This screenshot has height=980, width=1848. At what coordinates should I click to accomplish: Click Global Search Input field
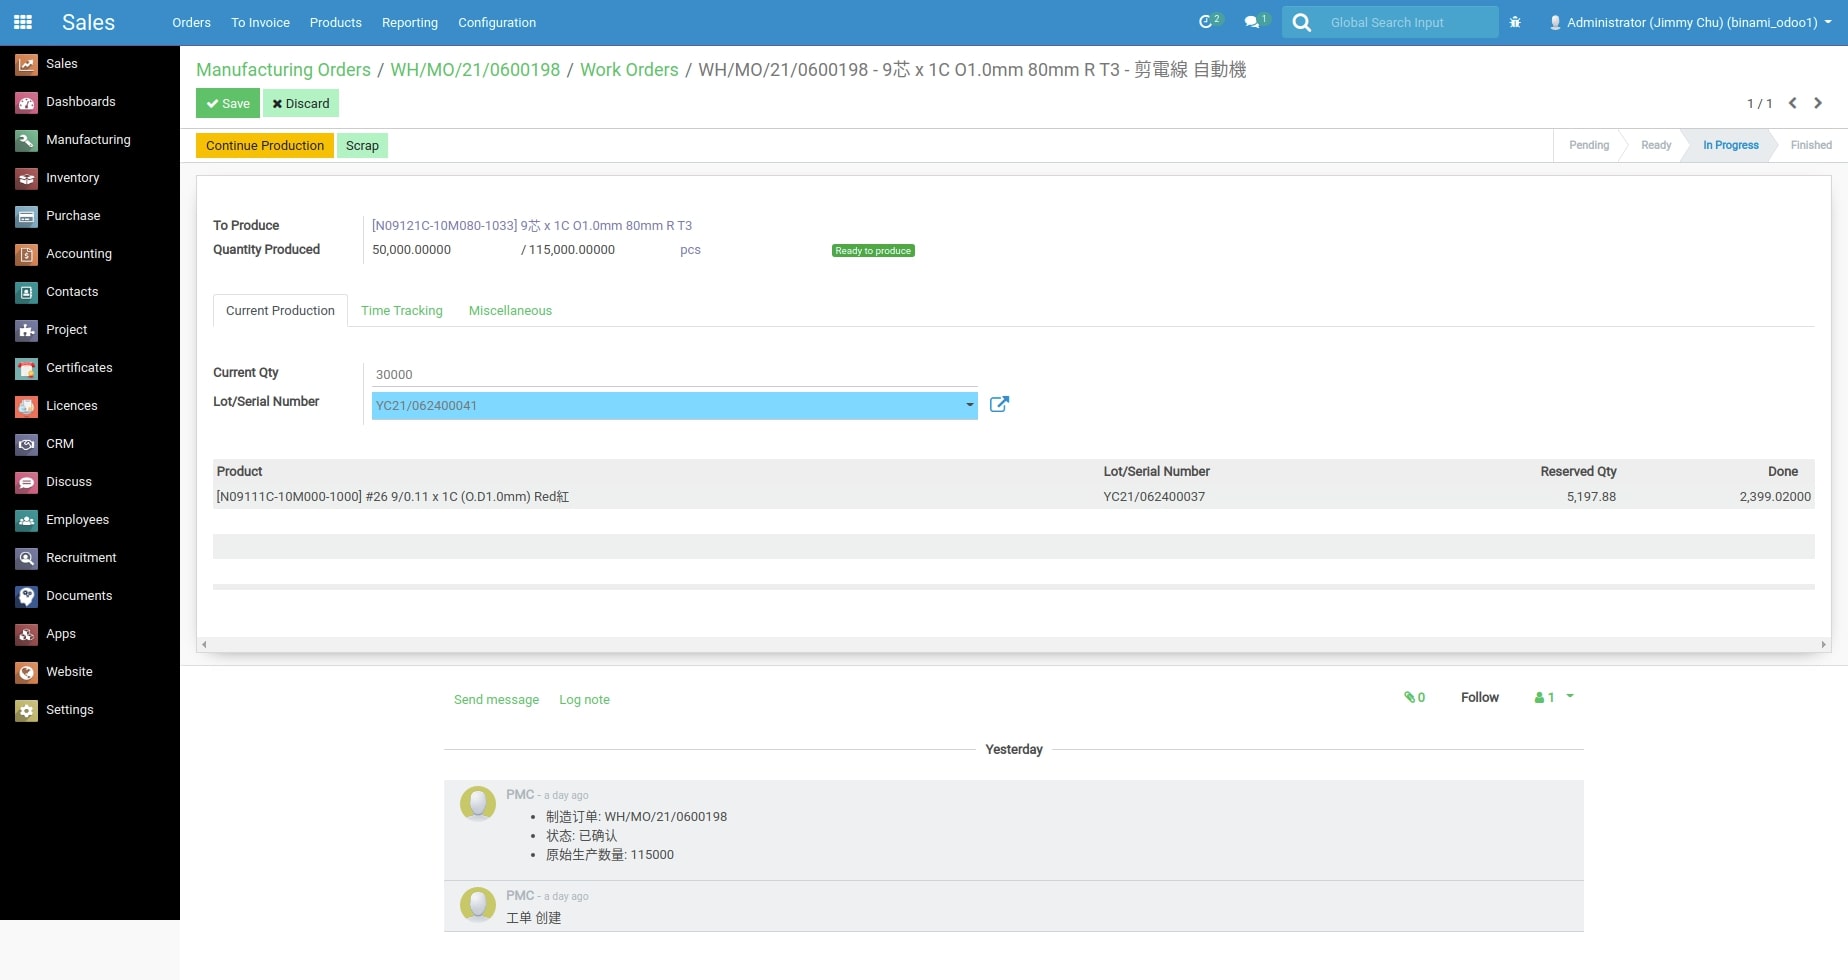(1410, 22)
